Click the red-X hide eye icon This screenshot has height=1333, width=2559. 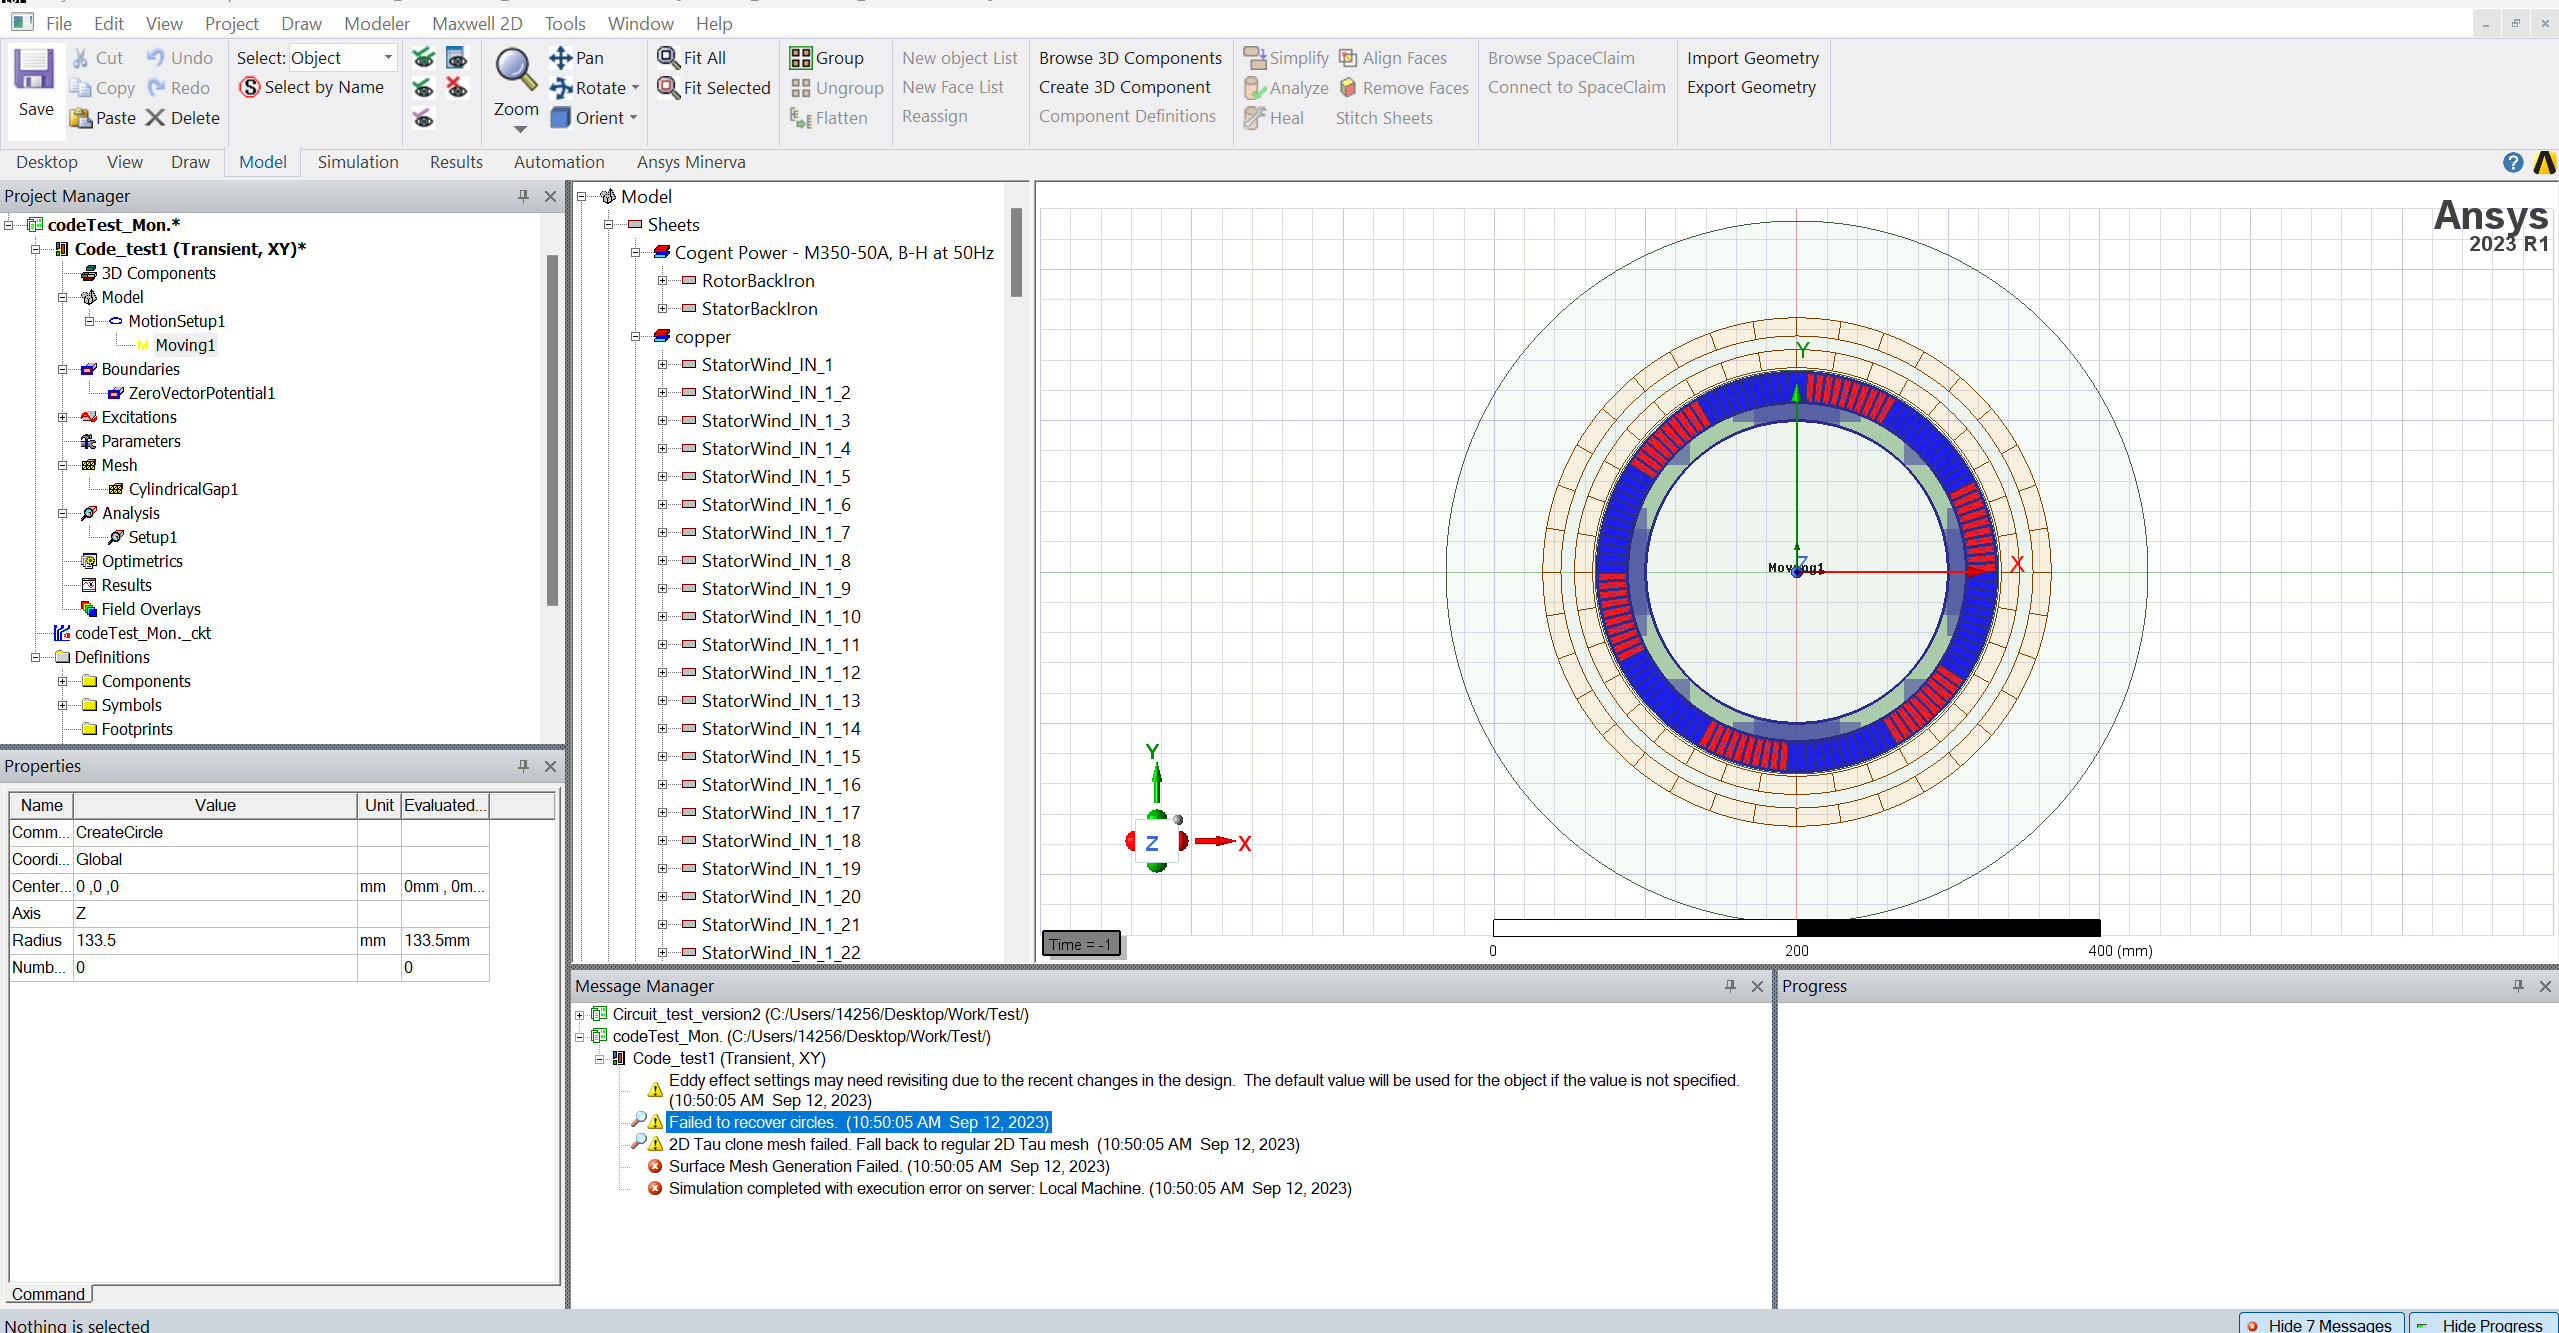(457, 88)
